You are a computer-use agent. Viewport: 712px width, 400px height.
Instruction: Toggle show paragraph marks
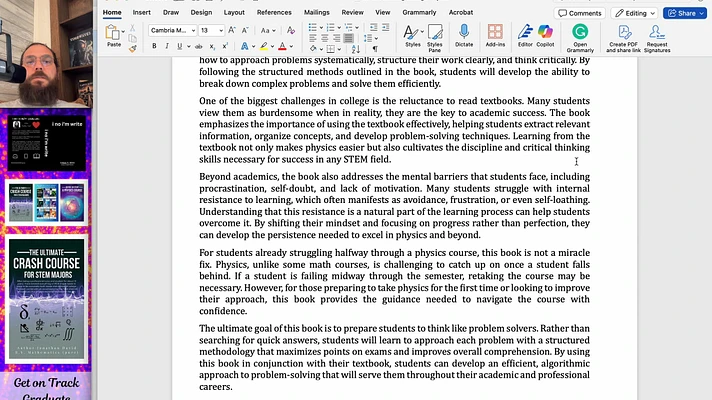375,49
